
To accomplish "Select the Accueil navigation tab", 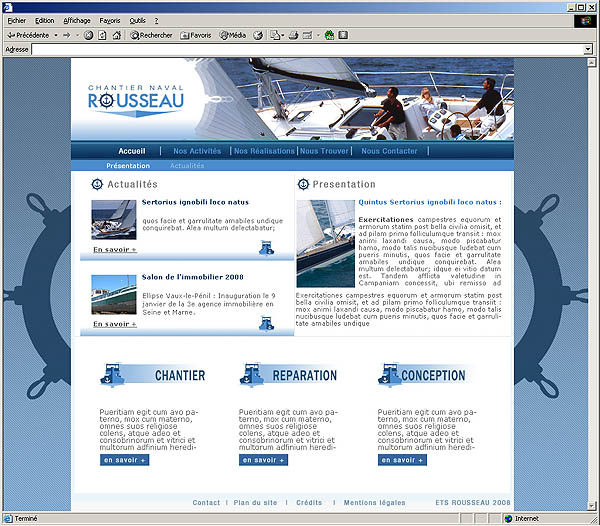I will coord(132,151).
